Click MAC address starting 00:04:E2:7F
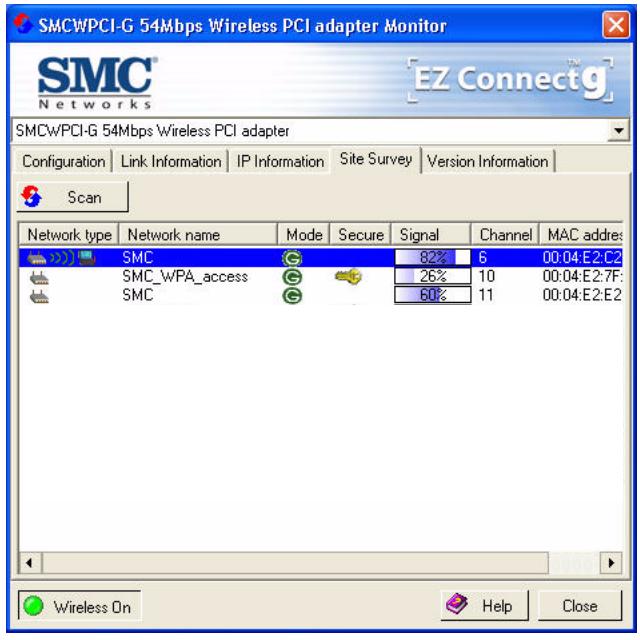This screenshot has height=640, width=640. pos(582,276)
